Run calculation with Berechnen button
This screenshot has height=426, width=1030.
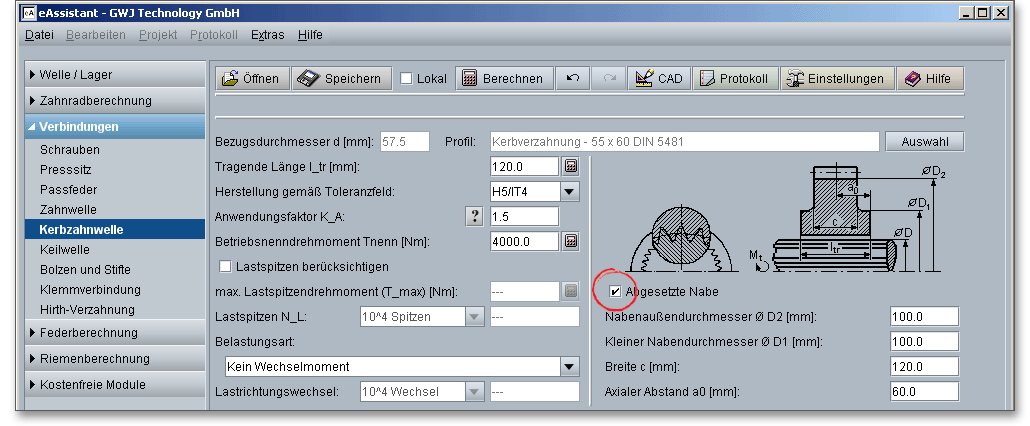point(503,79)
